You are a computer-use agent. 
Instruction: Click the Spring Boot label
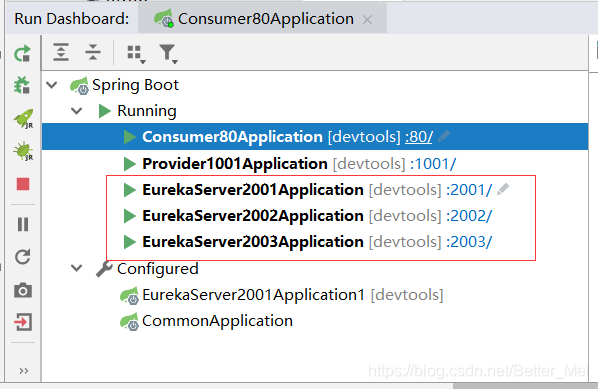click(135, 85)
